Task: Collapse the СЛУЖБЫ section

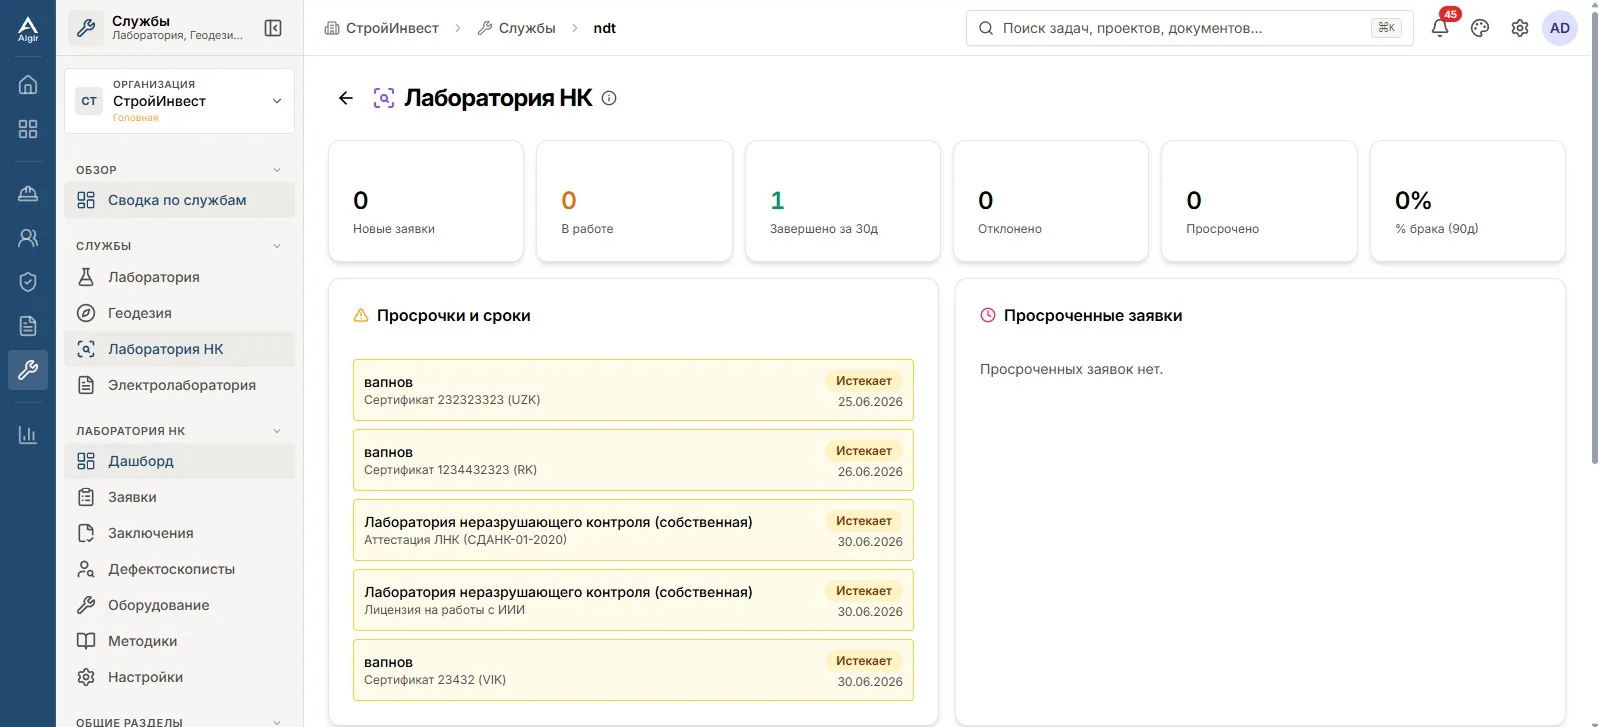Action: click(x=180, y=246)
